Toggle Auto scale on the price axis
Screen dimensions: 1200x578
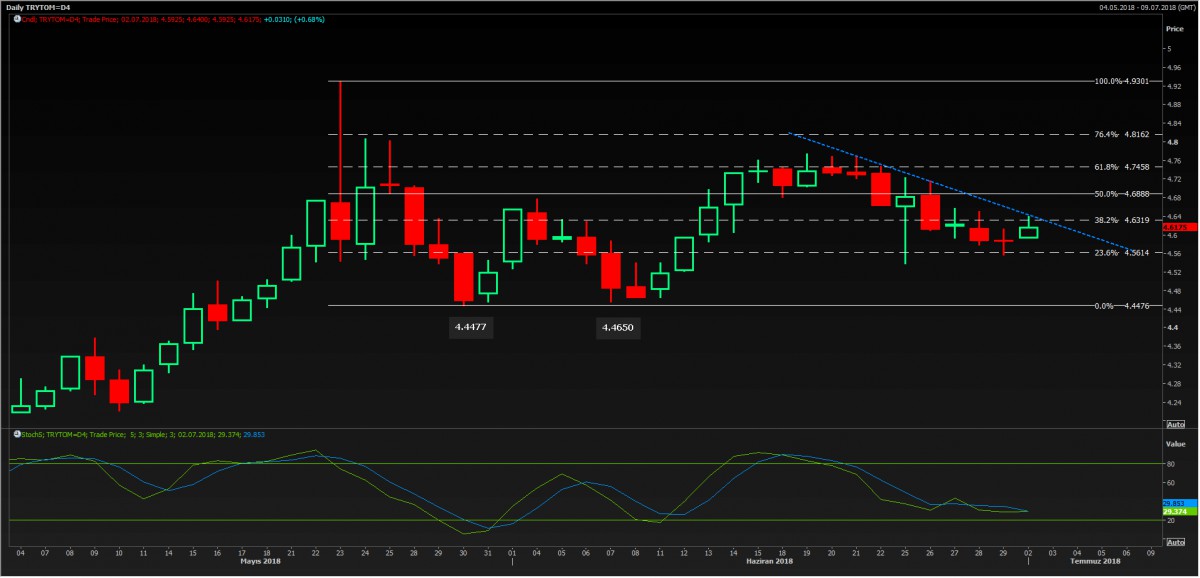(x=1174, y=424)
